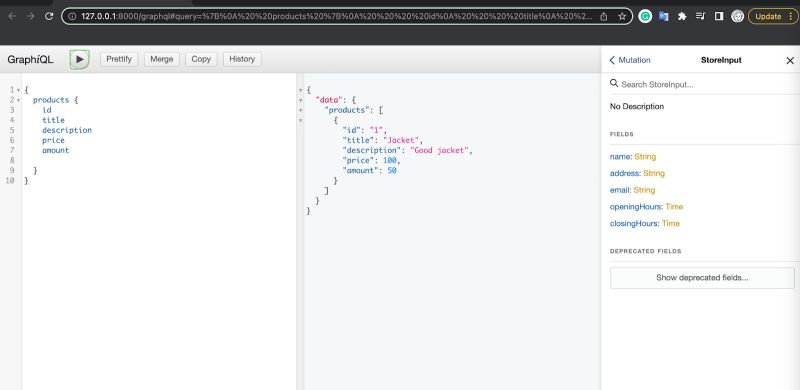Open String type of name field
The height and width of the screenshot is (390, 800).
click(645, 157)
